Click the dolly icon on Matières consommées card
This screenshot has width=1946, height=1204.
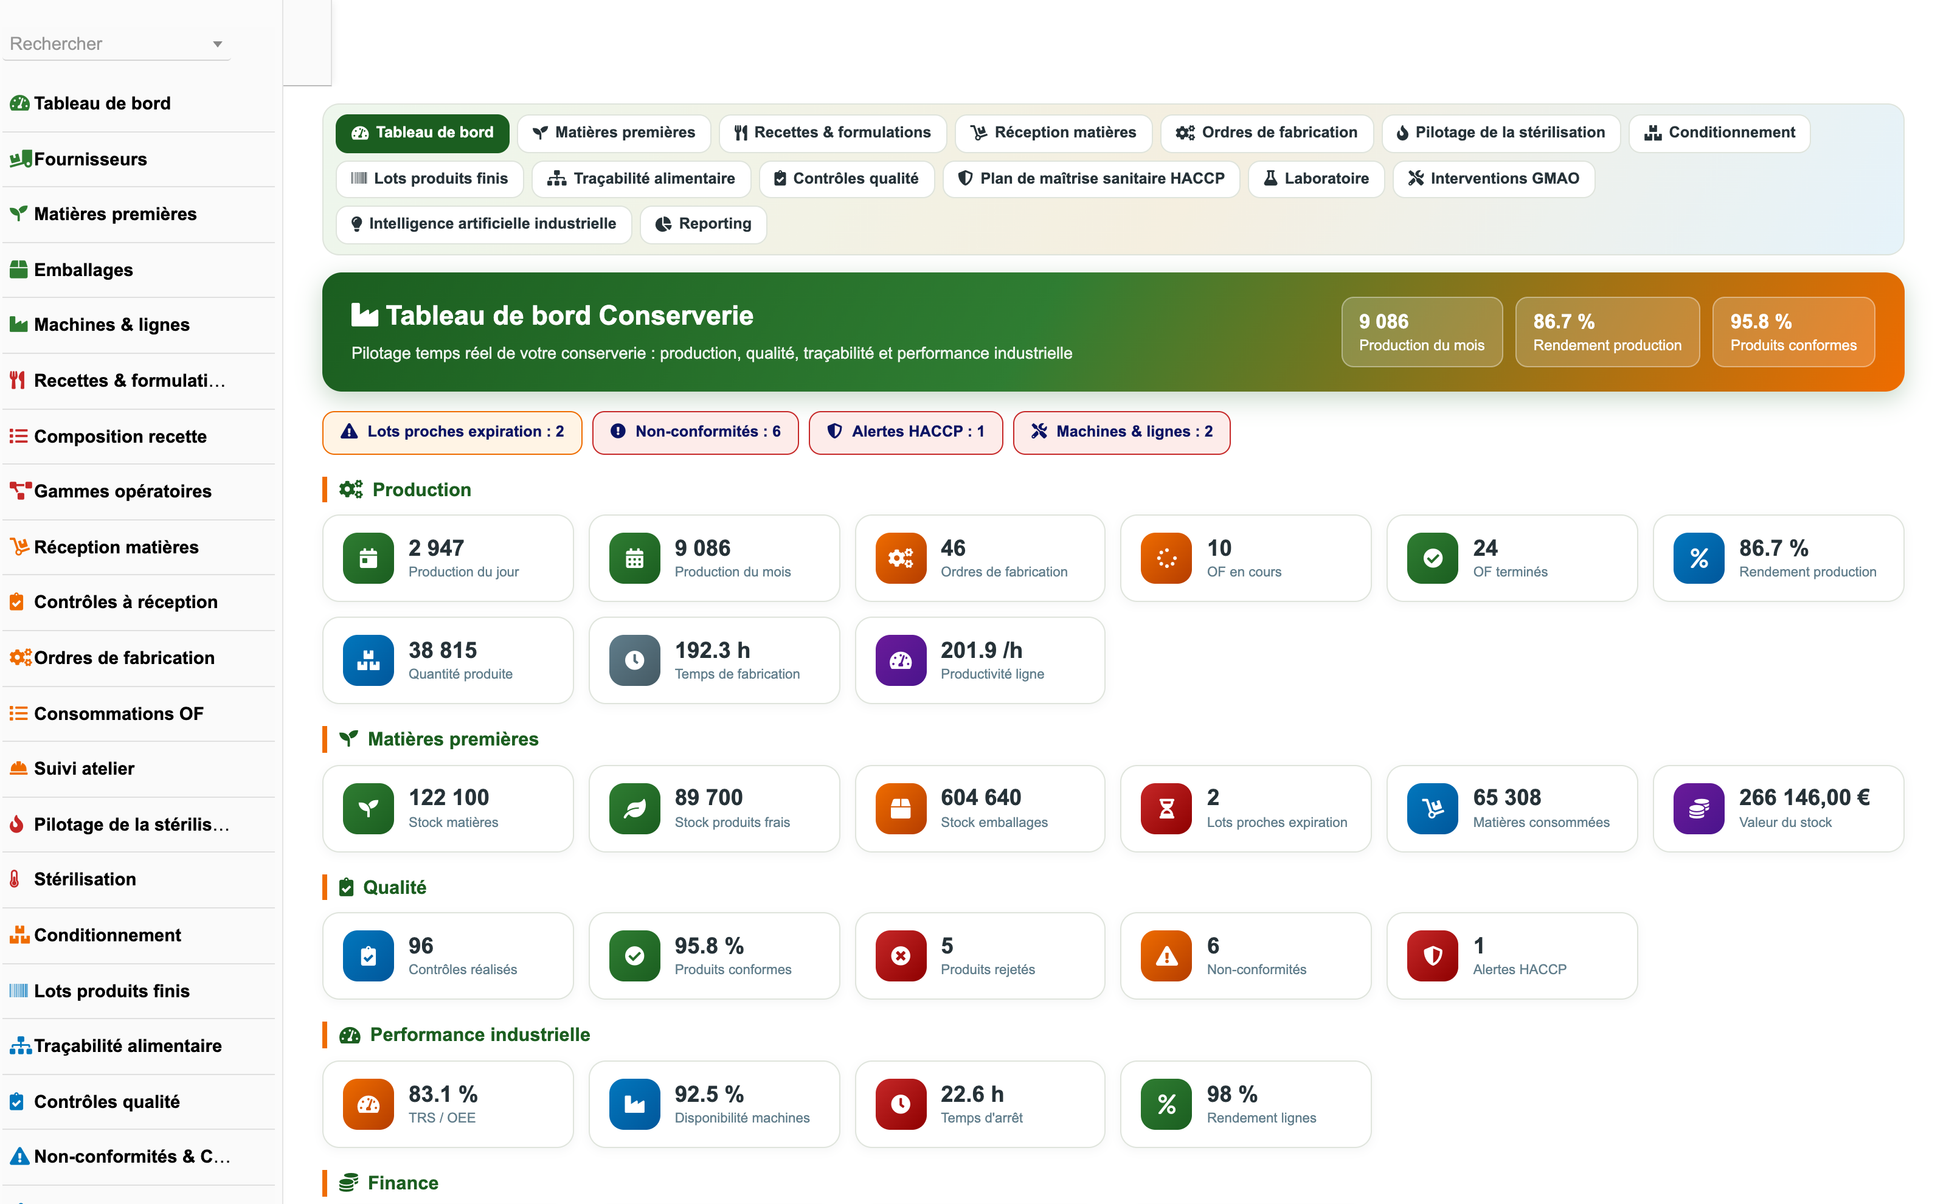coord(1432,808)
